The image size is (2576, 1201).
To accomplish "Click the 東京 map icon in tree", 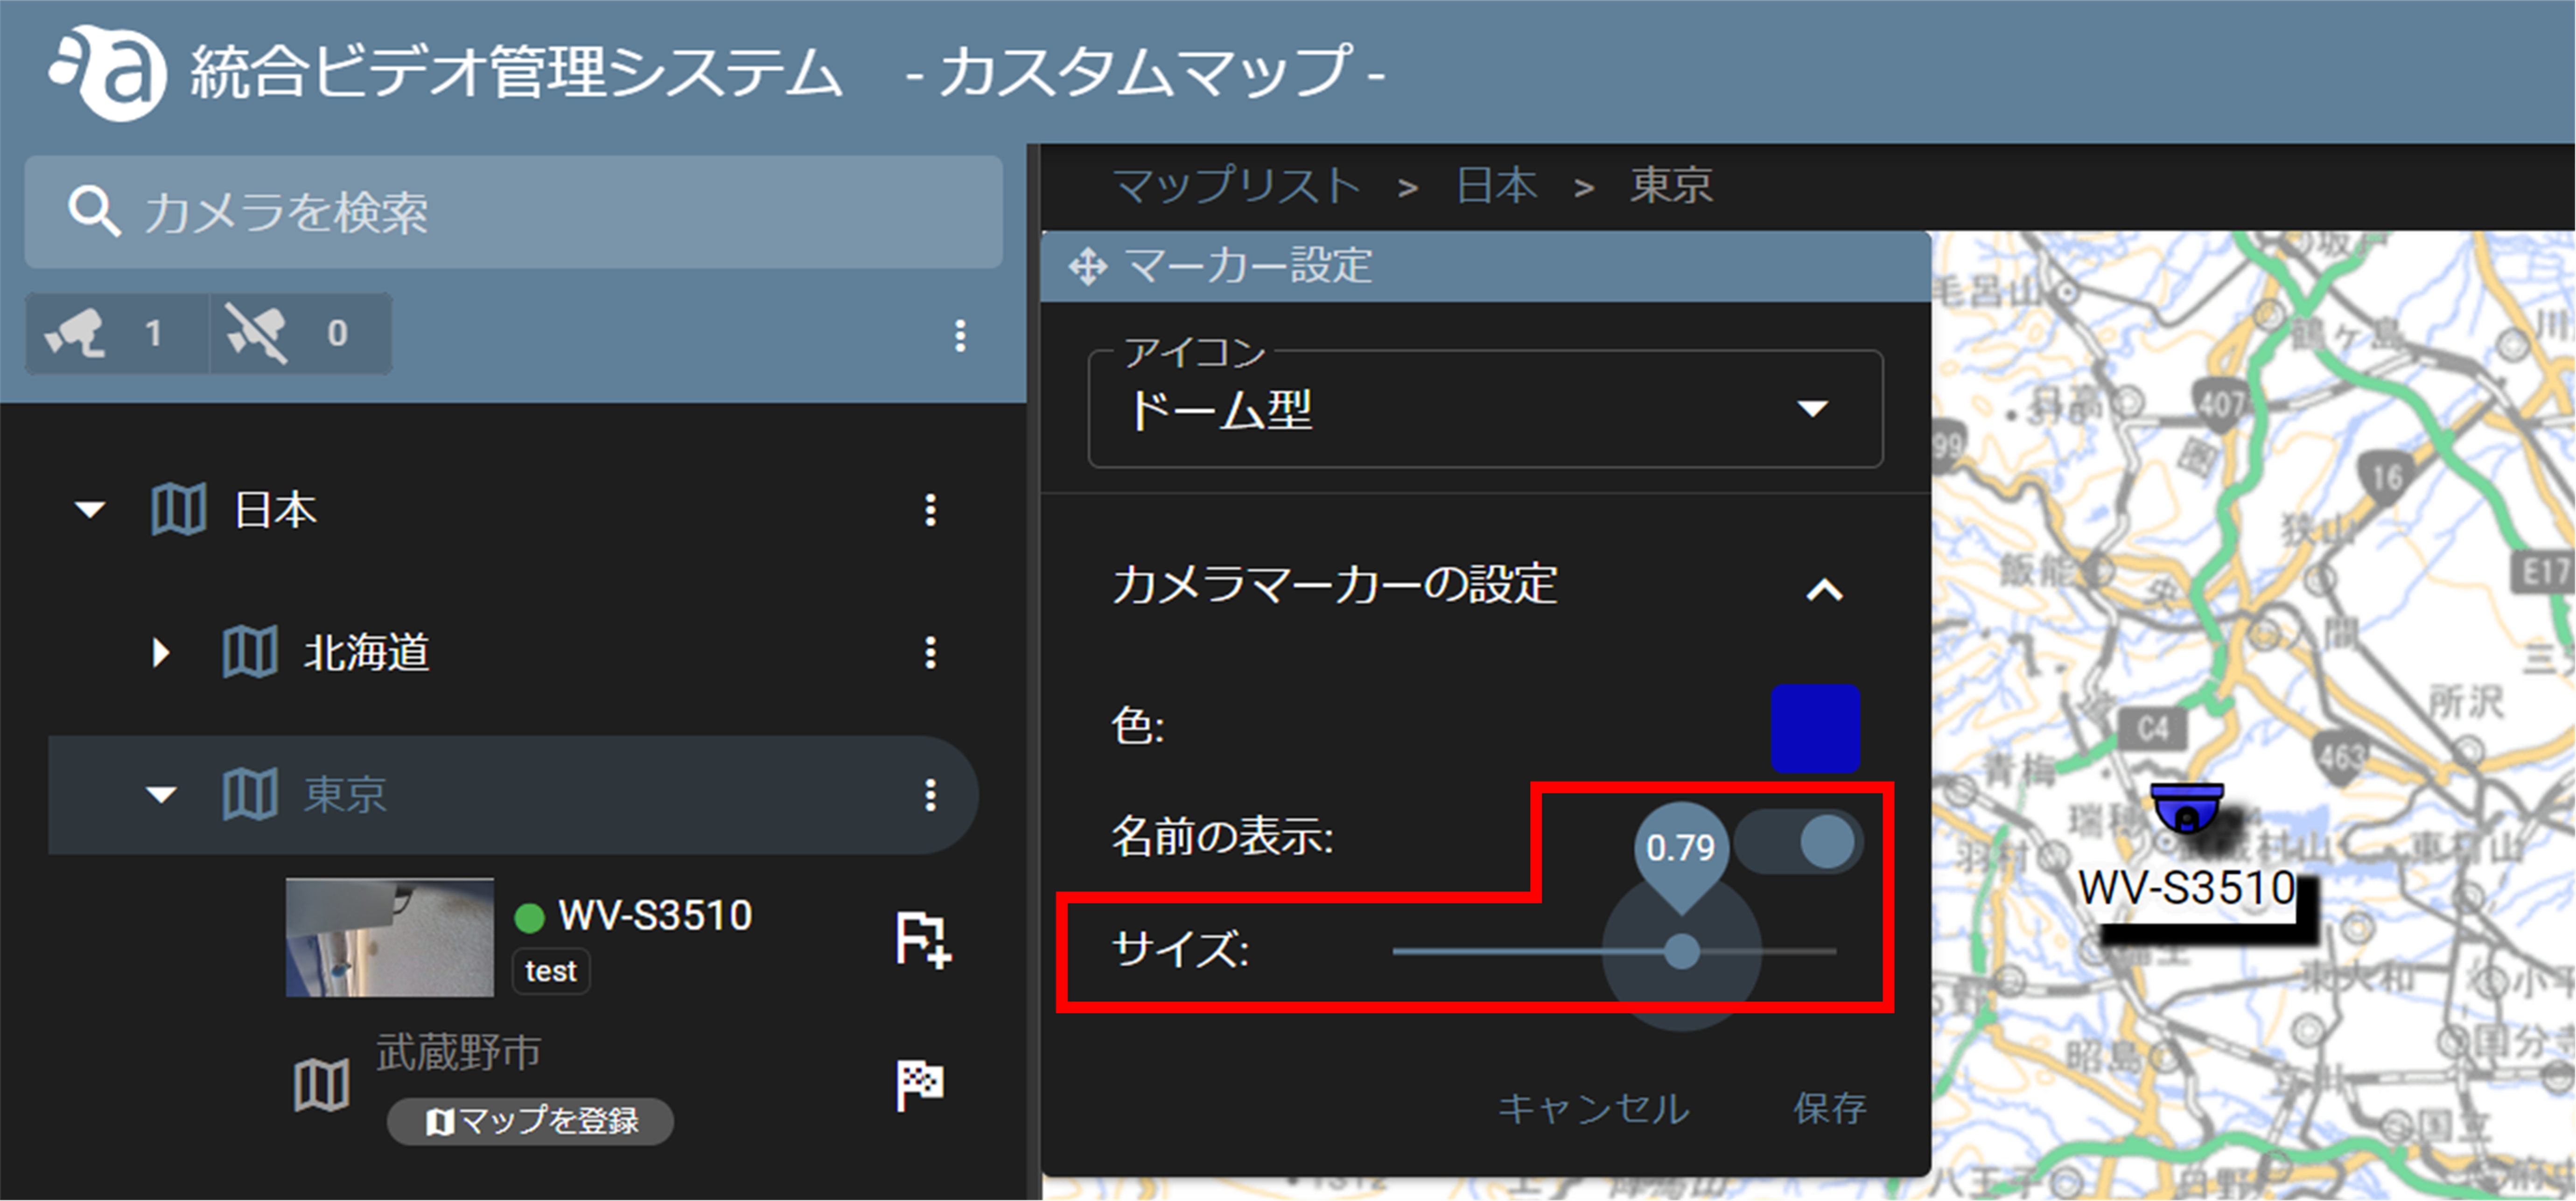I will coord(249,795).
